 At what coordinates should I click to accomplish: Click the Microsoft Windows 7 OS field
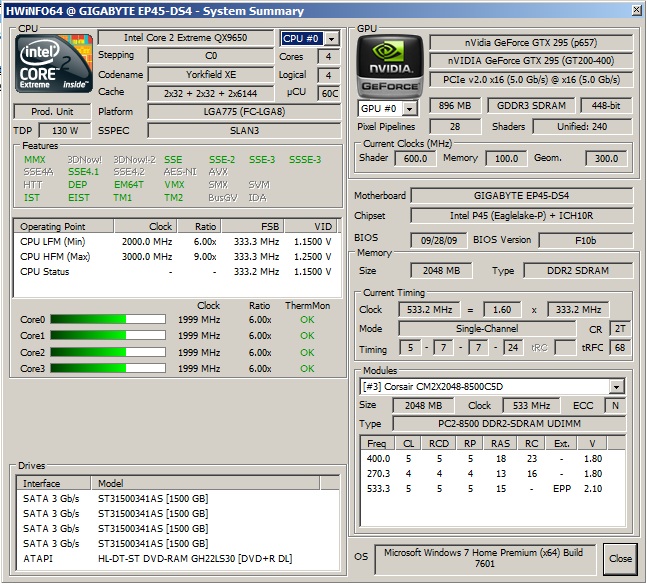(484, 559)
